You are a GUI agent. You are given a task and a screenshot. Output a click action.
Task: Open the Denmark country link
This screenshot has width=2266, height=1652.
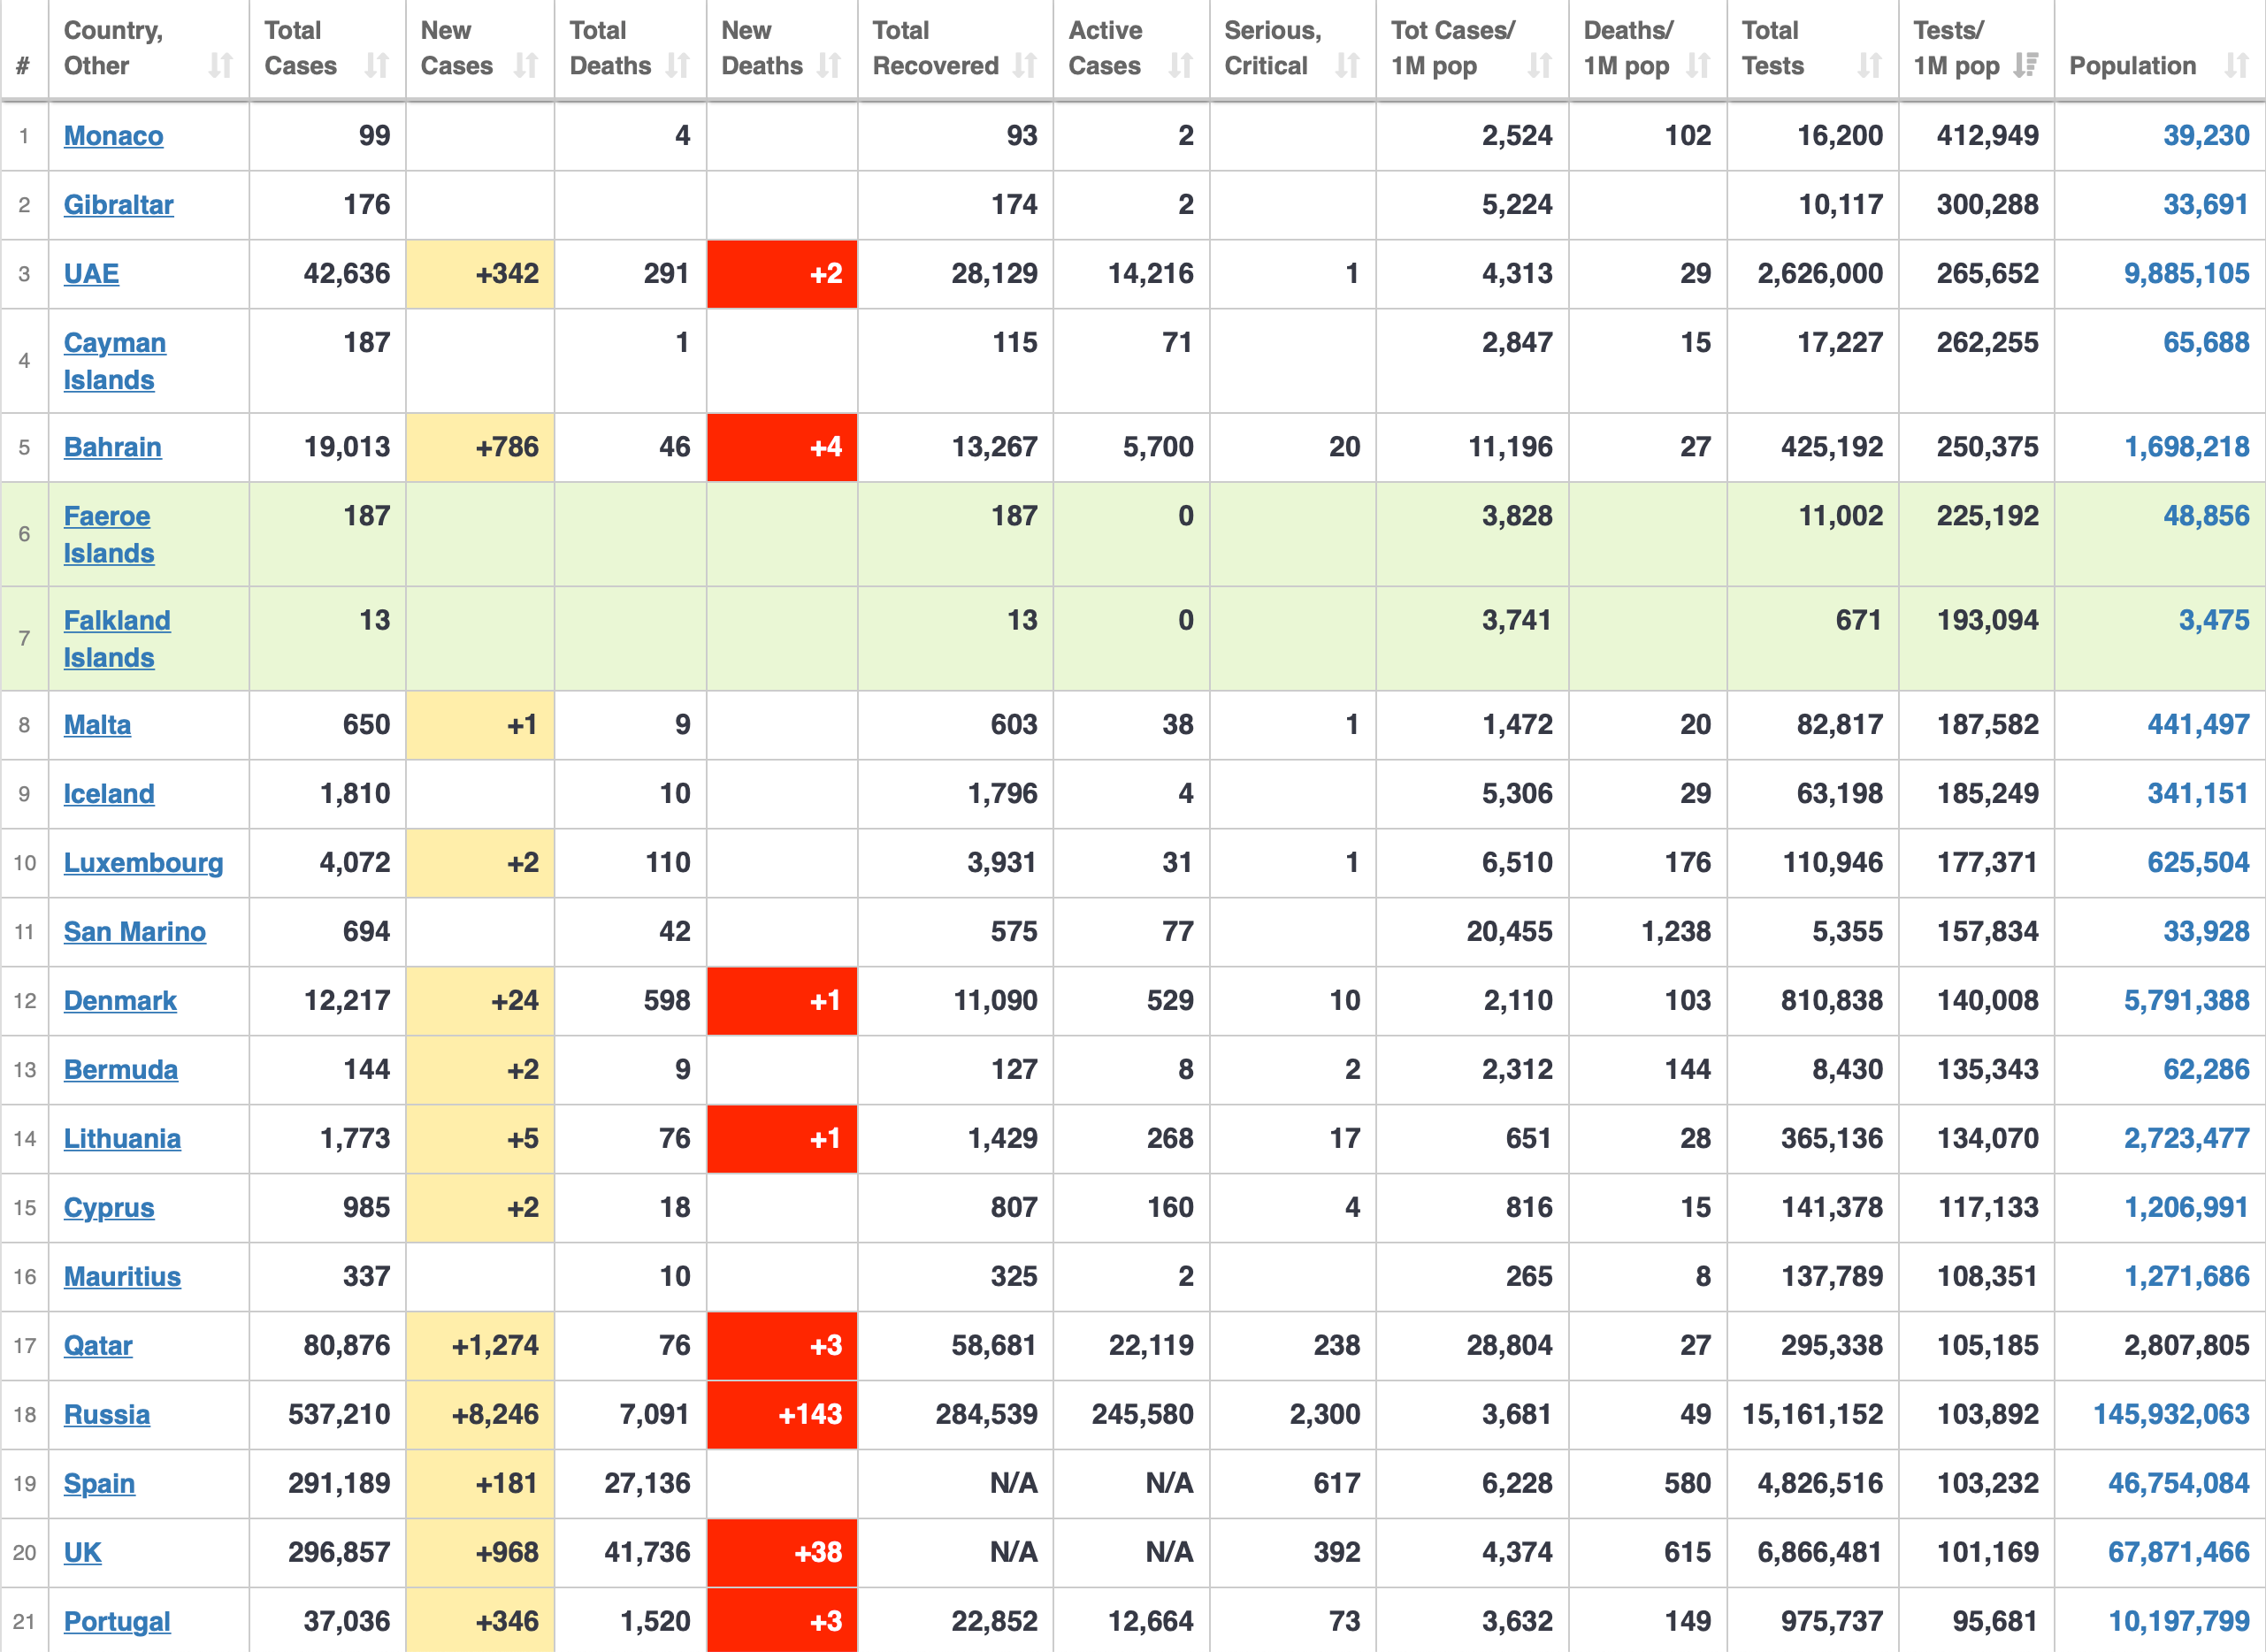click(121, 1001)
